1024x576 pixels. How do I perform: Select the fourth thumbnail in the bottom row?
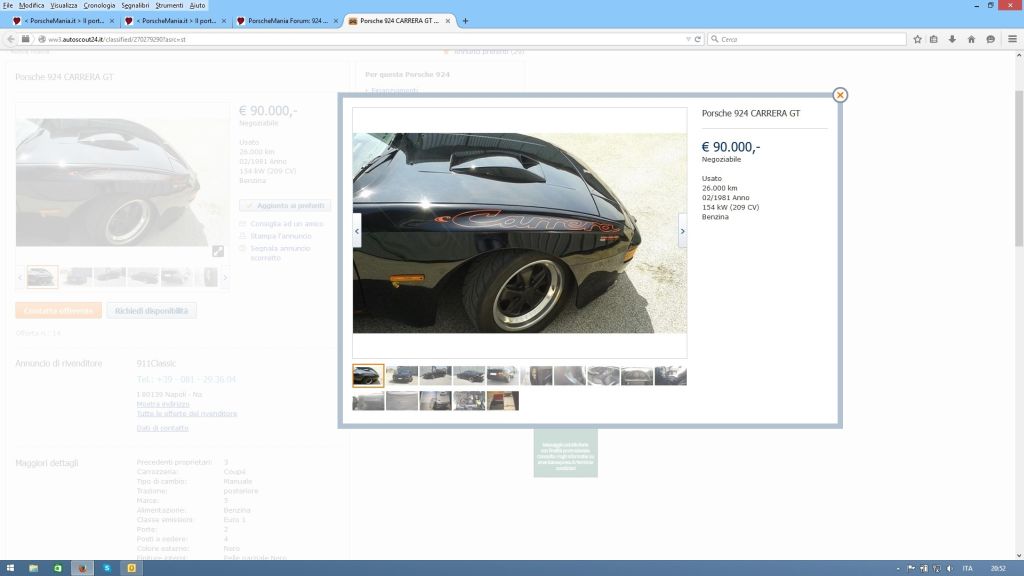(469, 400)
